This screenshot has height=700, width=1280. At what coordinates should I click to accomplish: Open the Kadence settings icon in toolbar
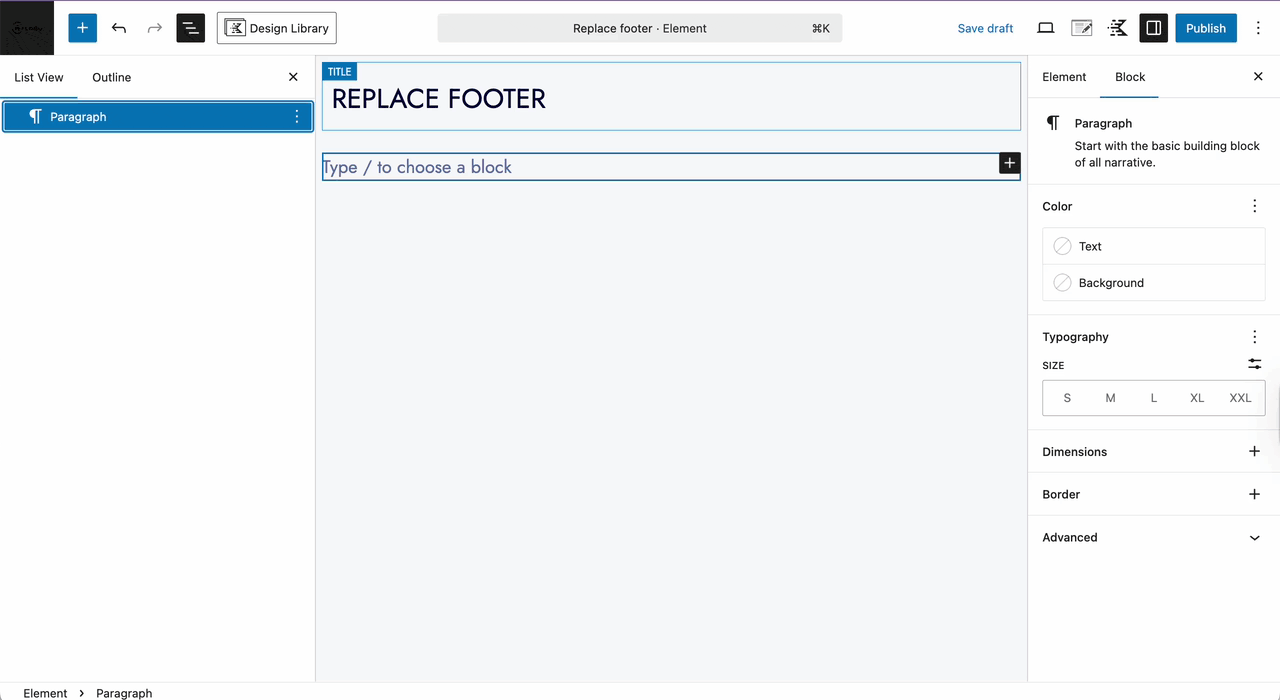coord(1117,28)
